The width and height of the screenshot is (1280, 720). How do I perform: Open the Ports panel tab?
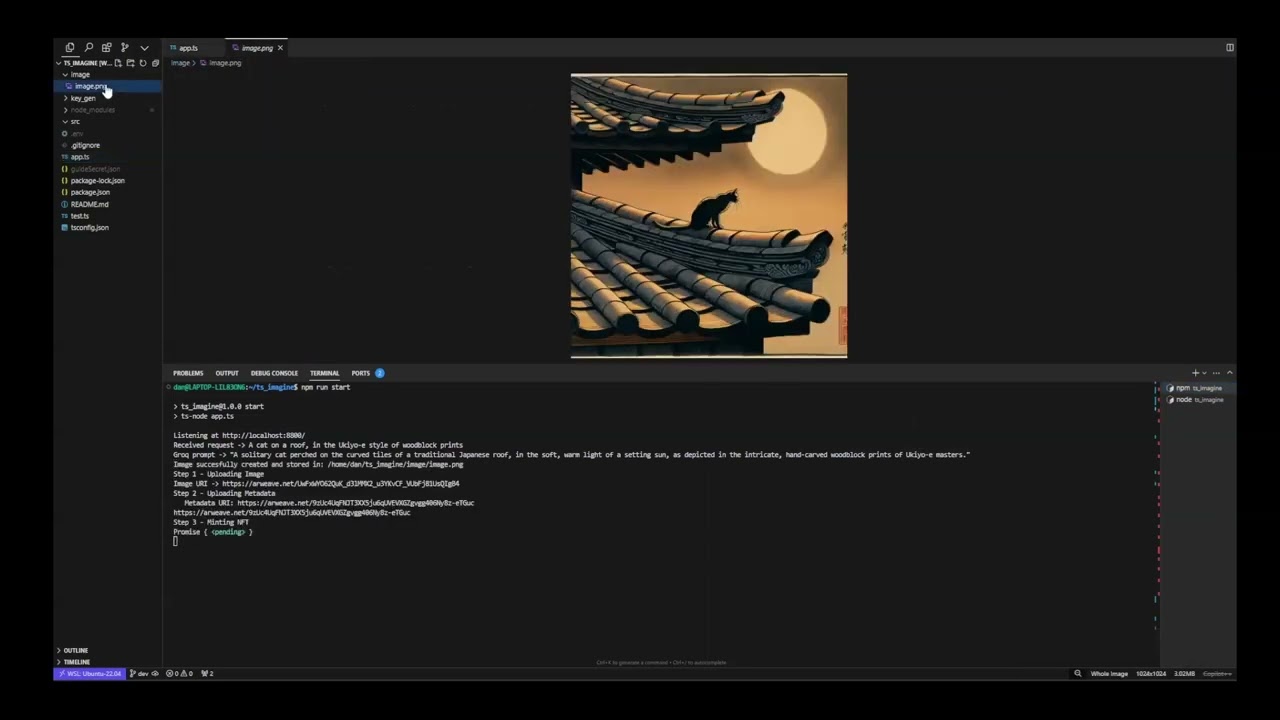coord(361,373)
